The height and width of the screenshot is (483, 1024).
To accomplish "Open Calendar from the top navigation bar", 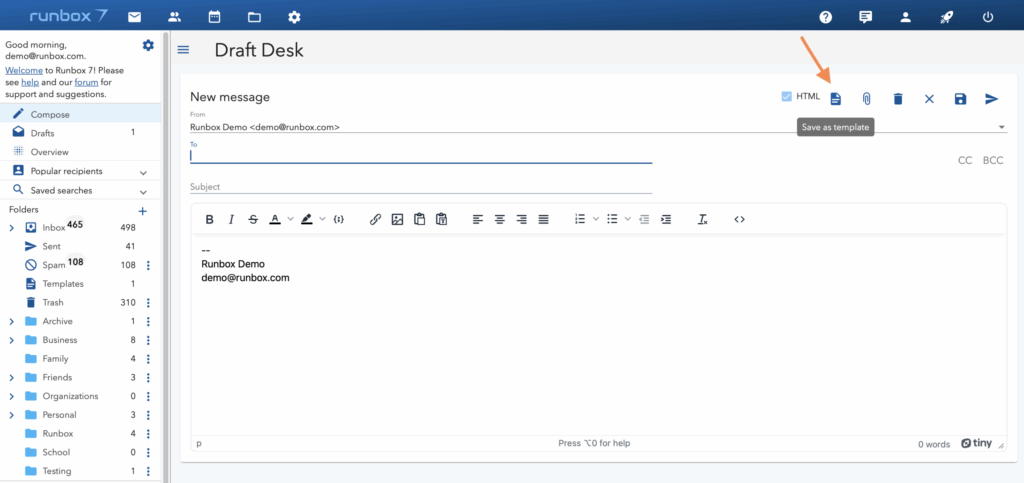I will (214, 17).
